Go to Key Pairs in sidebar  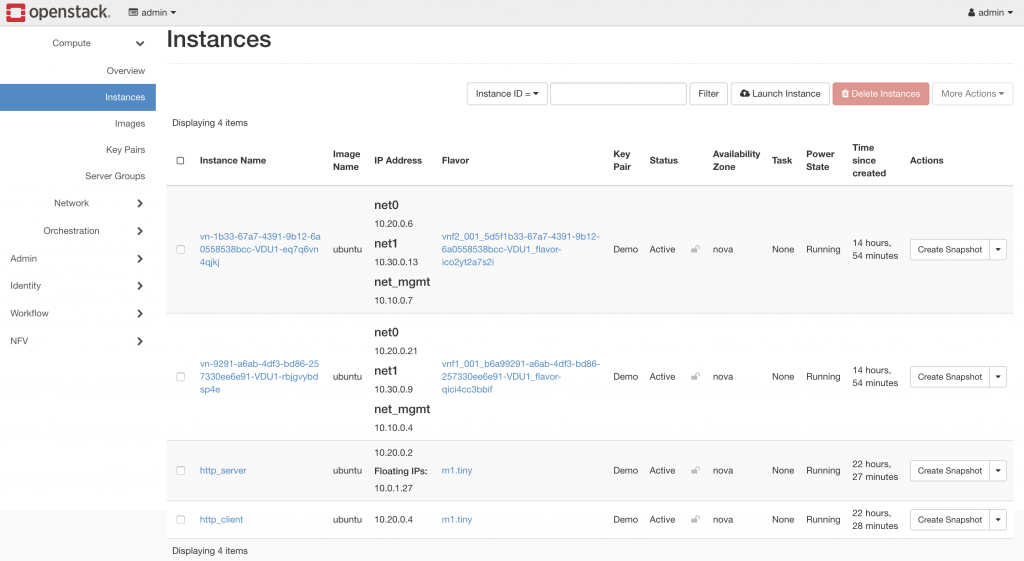pyautogui.click(x=125, y=150)
